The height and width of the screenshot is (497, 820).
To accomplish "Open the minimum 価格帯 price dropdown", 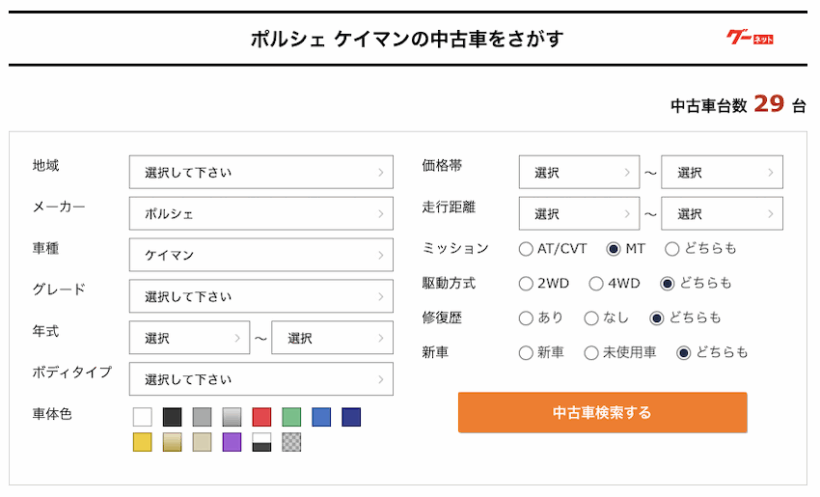I will [x=578, y=172].
